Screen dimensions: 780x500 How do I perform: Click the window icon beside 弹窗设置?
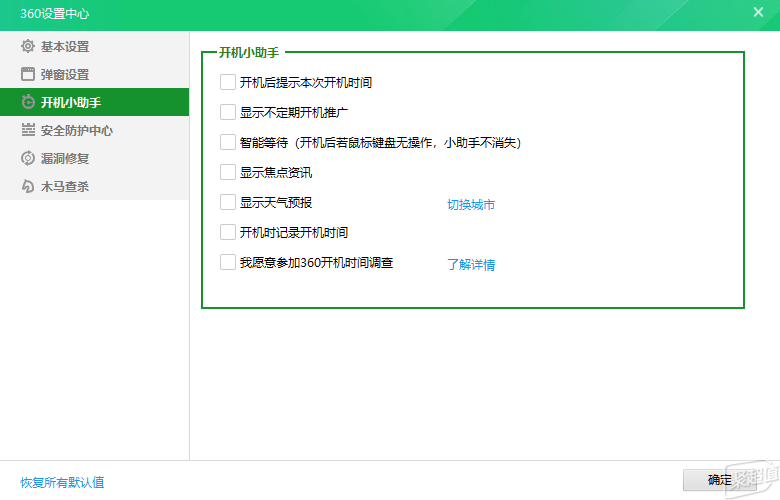coord(28,74)
